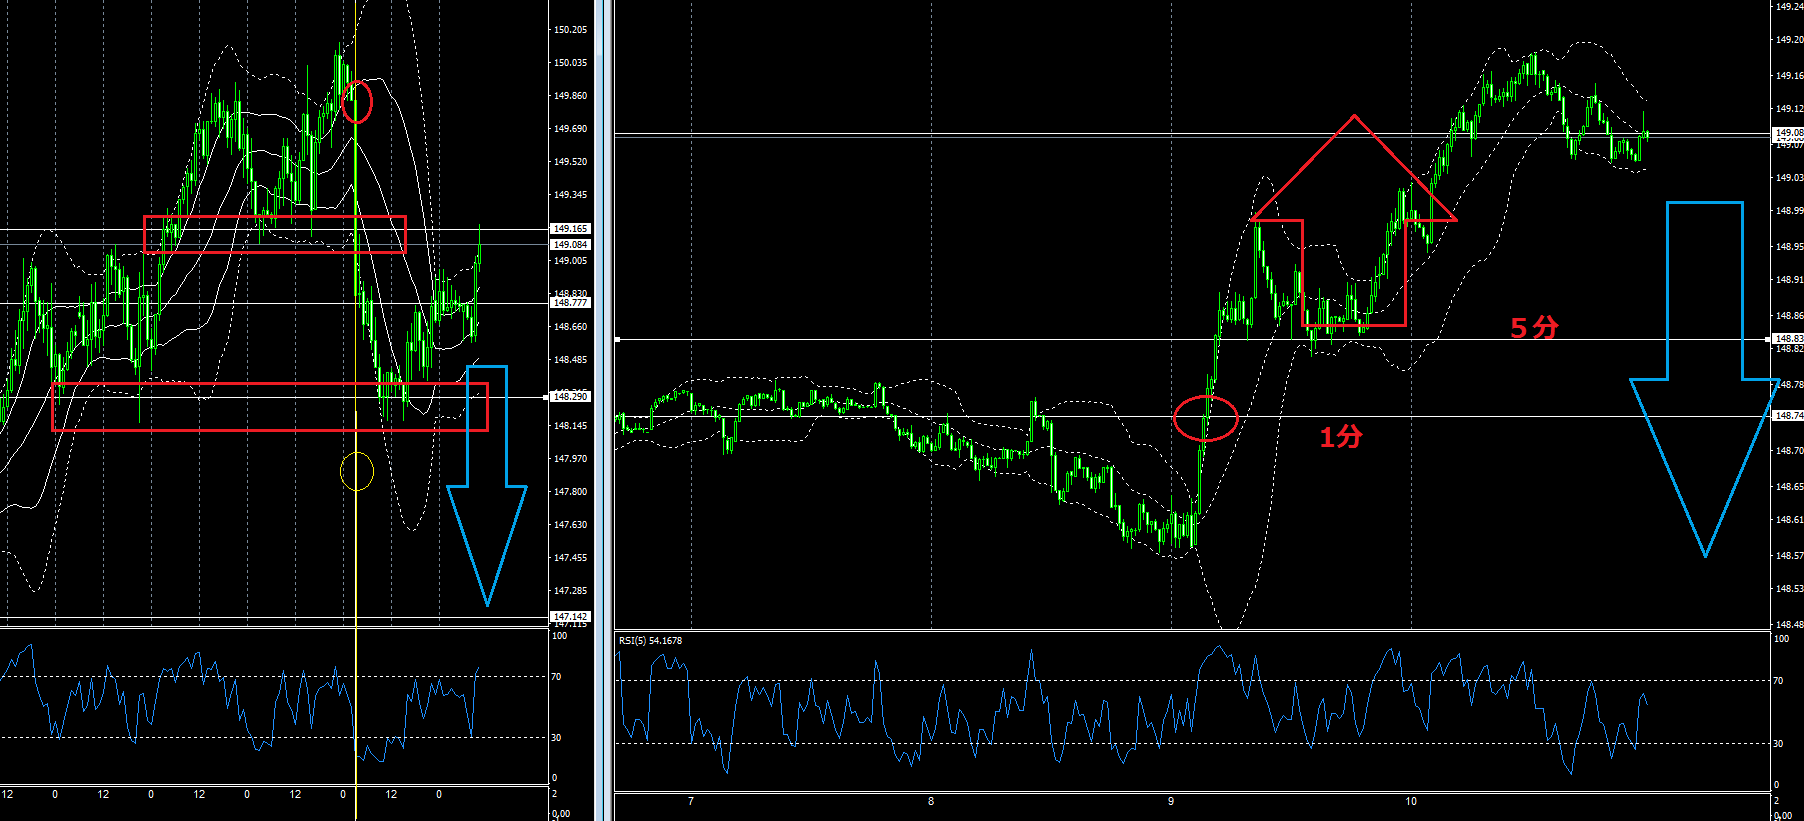Pick the 147.630 price axis value

(570, 525)
